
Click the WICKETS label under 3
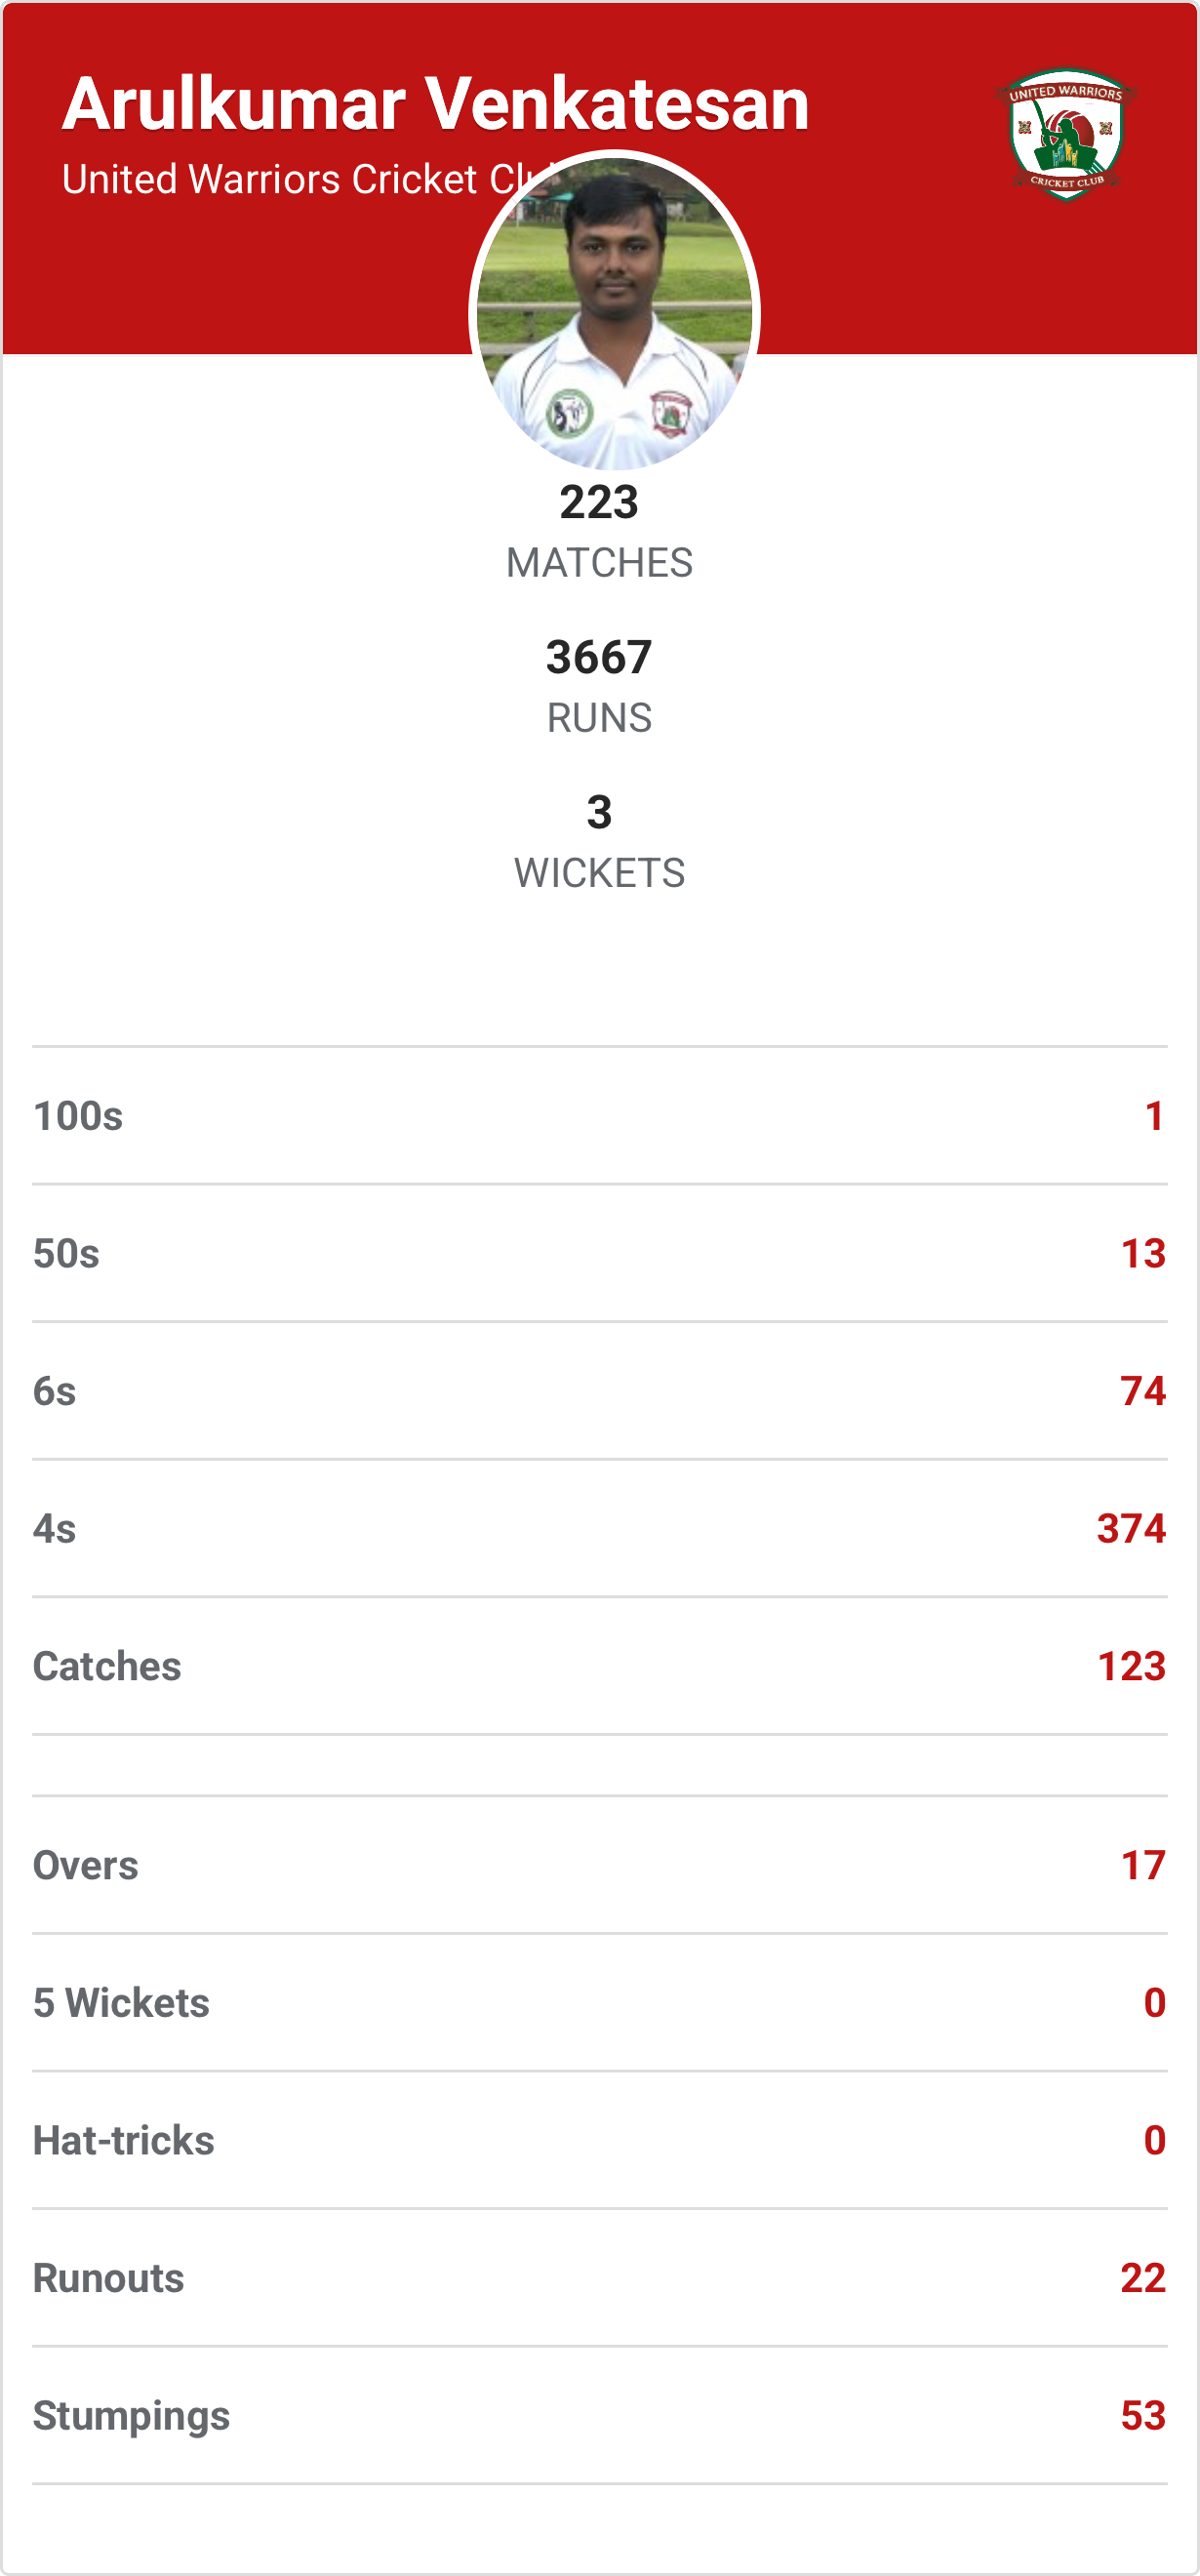click(599, 873)
